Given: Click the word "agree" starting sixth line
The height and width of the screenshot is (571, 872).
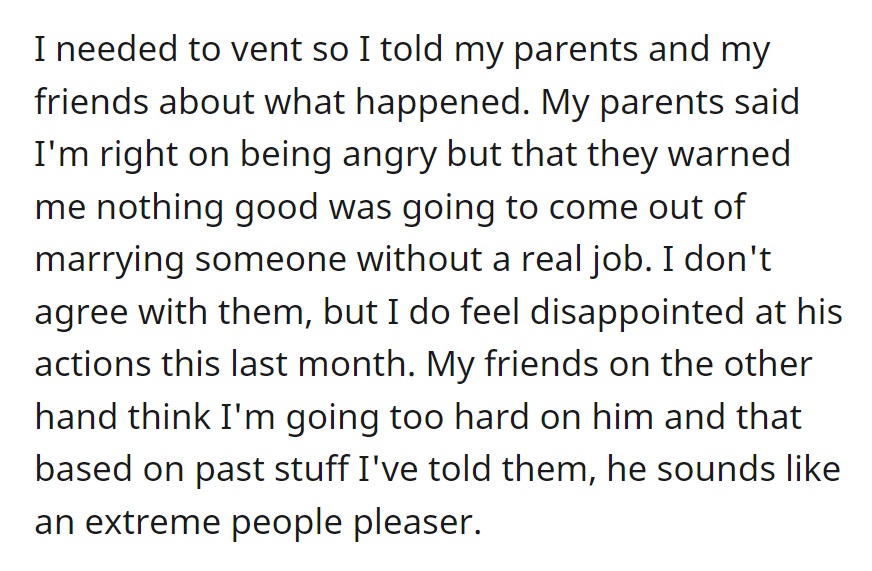Looking at the screenshot, I should [81, 312].
